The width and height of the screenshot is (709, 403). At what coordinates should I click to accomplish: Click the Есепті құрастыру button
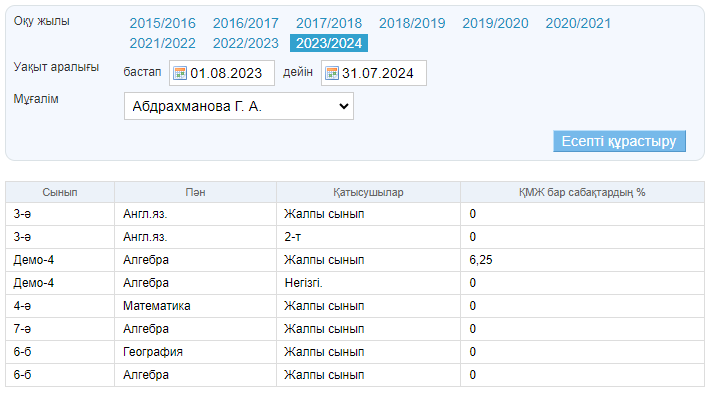[x=619, y=141]
